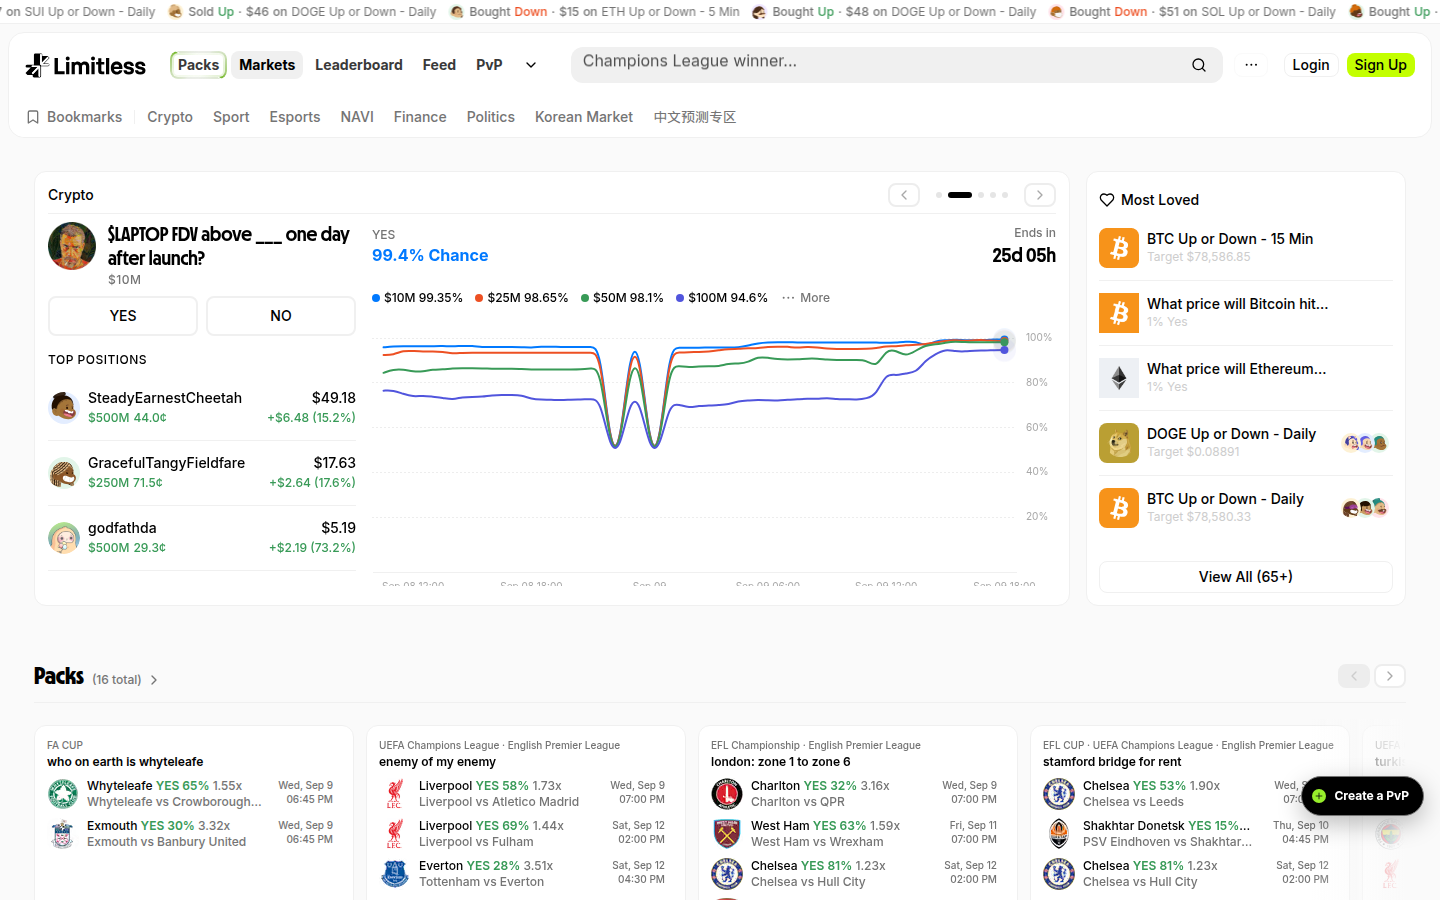Image resolution: width=1440 pixels, height=900 pixels.
Task: Select the Korean Market category
Action: point(584,117)
